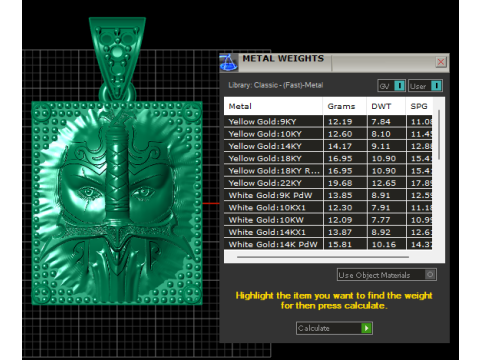The image size is (480, 360).
Task: Select the White Gold:9K PdW row
Action: [x=328, y=195]
